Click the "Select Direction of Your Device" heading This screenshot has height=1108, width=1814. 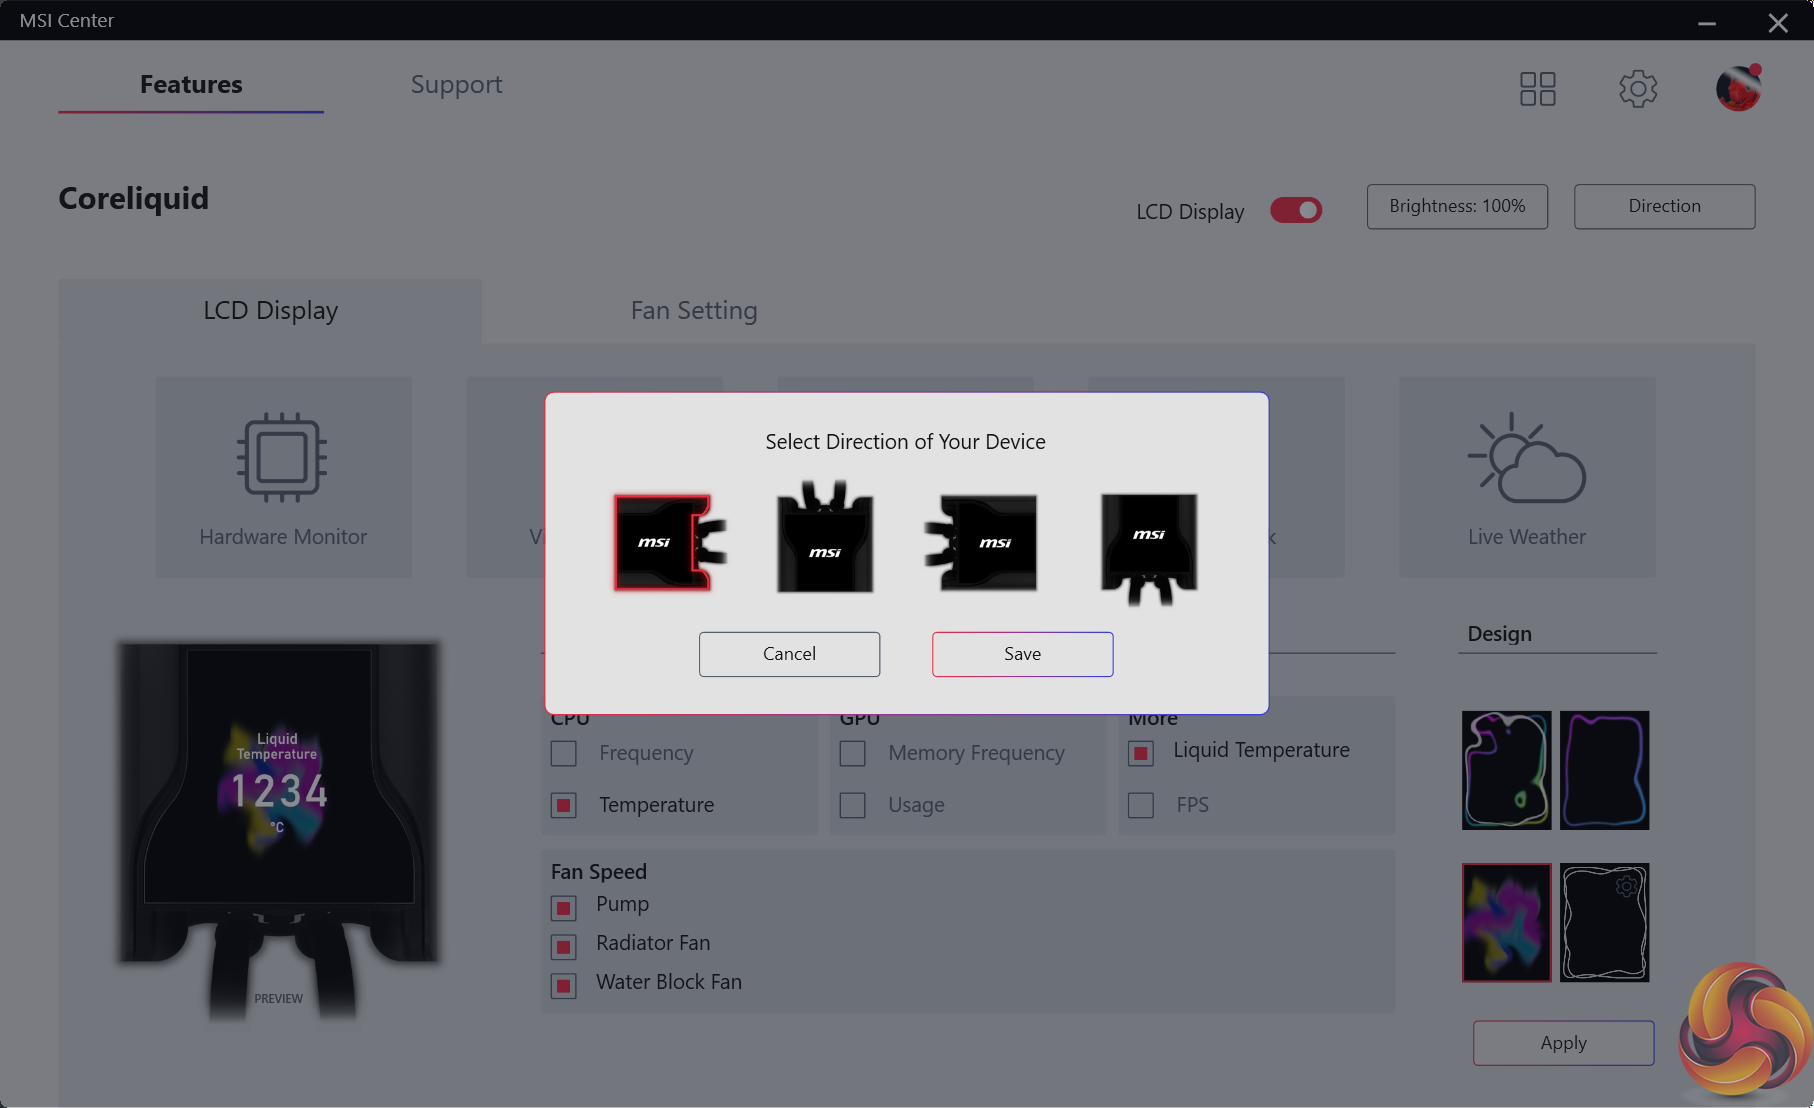[905, 442]
